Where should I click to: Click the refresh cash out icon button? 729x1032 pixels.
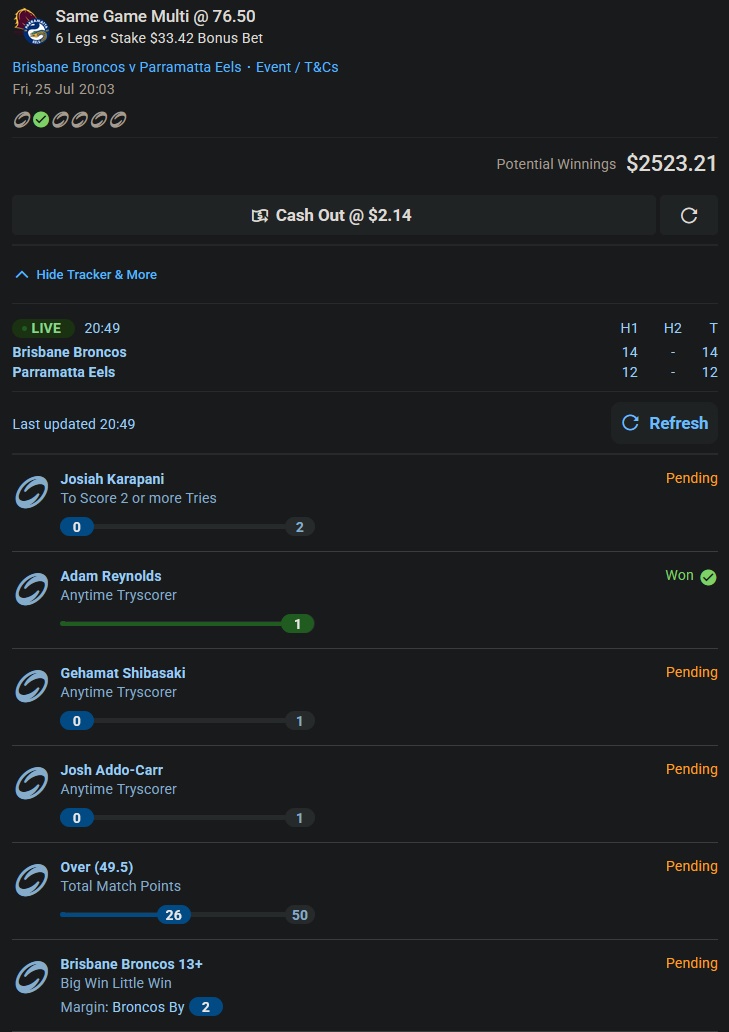[689, 215]
